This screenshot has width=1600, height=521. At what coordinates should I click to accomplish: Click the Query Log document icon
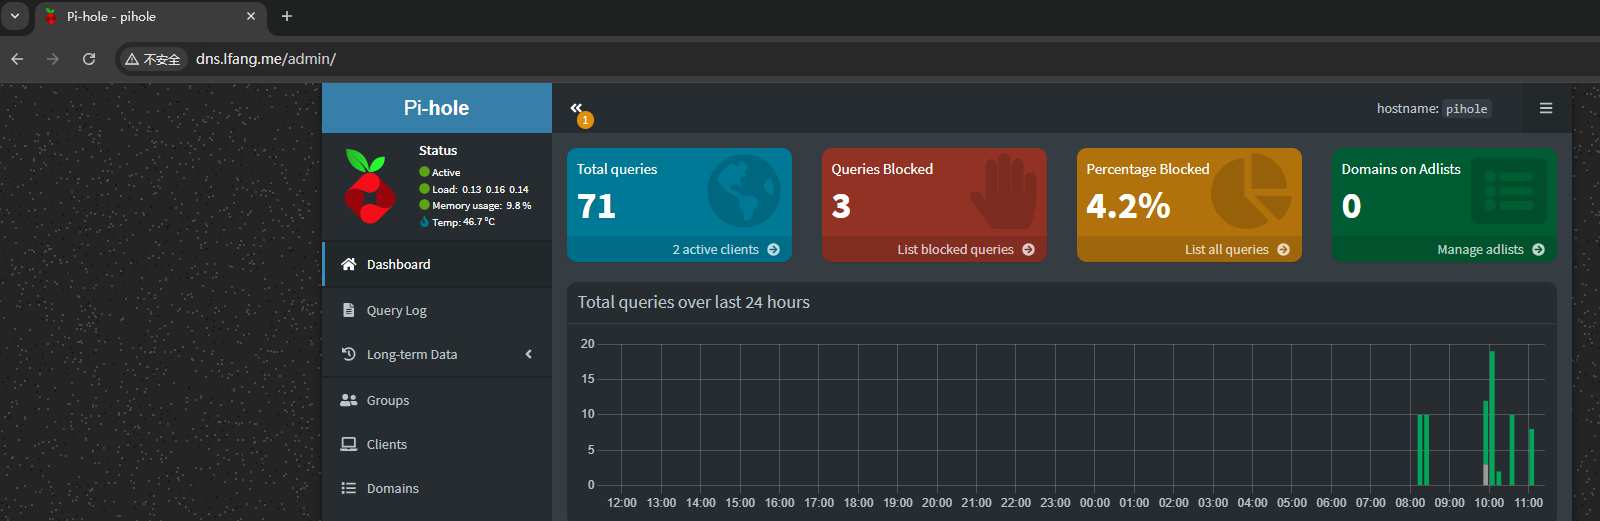coord(348,310)
